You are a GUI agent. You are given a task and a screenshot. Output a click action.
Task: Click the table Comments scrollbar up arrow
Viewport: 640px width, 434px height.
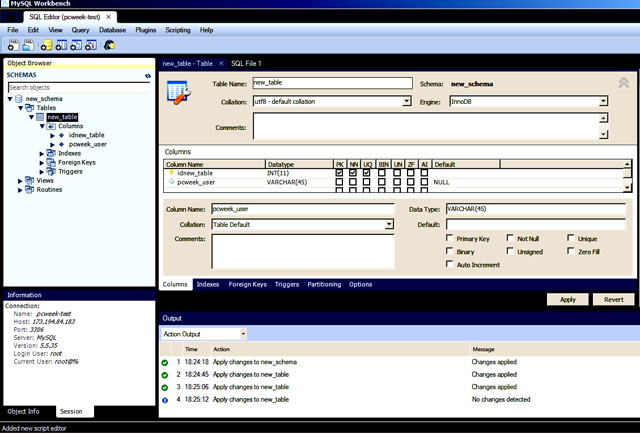(x=603, y=118)
